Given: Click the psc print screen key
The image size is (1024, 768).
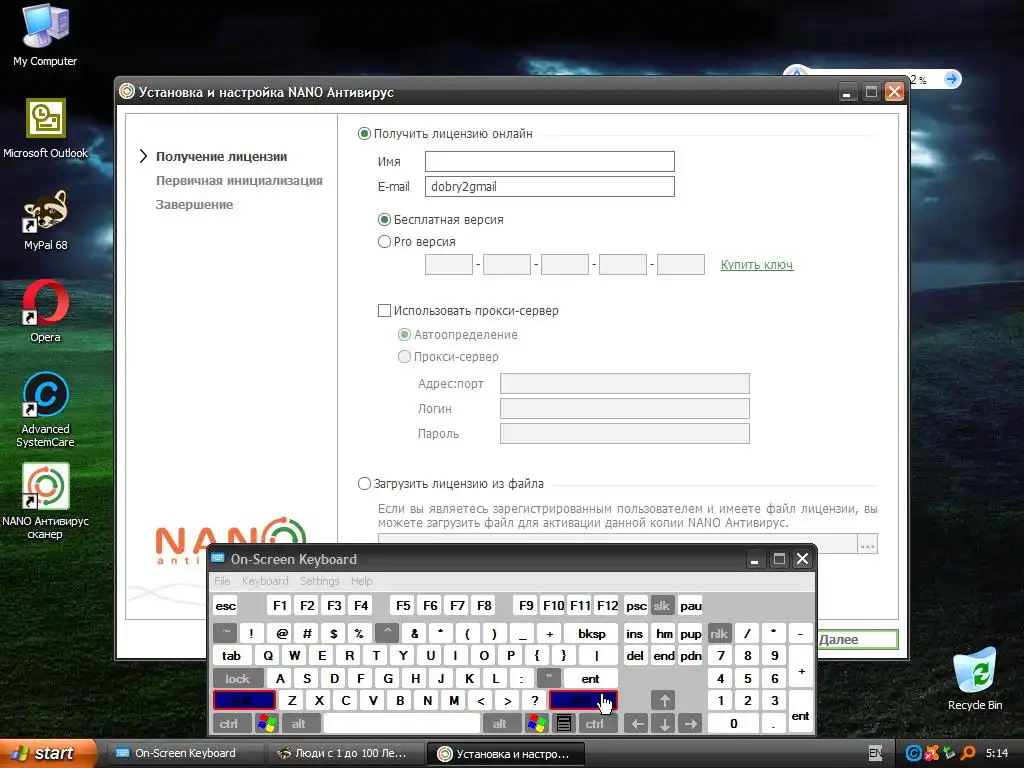Looking at the screenshot, I should [635, 605].
